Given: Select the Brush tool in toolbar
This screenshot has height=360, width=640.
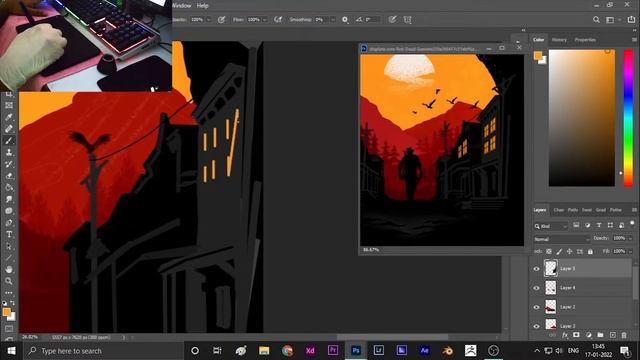Looking at the screenshot, I should pos(9,141).
